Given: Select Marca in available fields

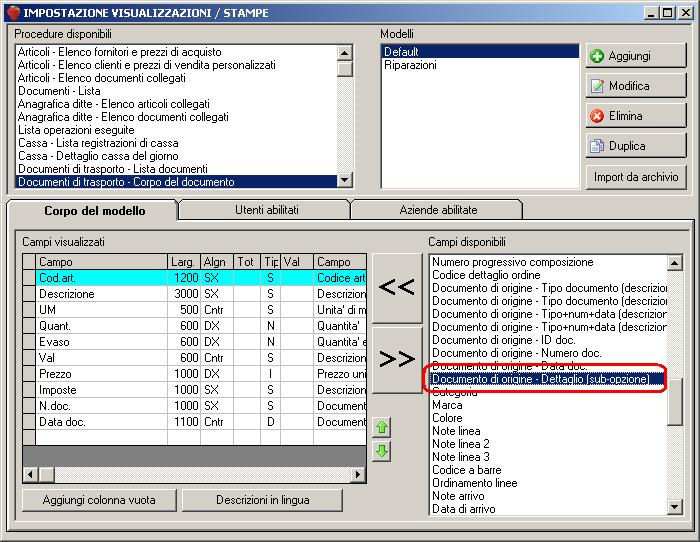Looking at the screenshot, I should pos(548,405).
